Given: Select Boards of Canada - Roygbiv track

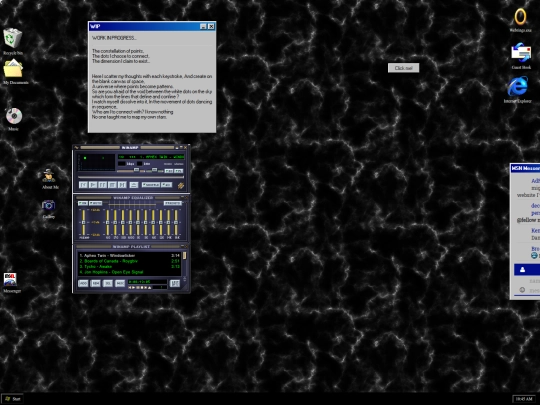Looking at the screenshot, I should coord(129,261).
